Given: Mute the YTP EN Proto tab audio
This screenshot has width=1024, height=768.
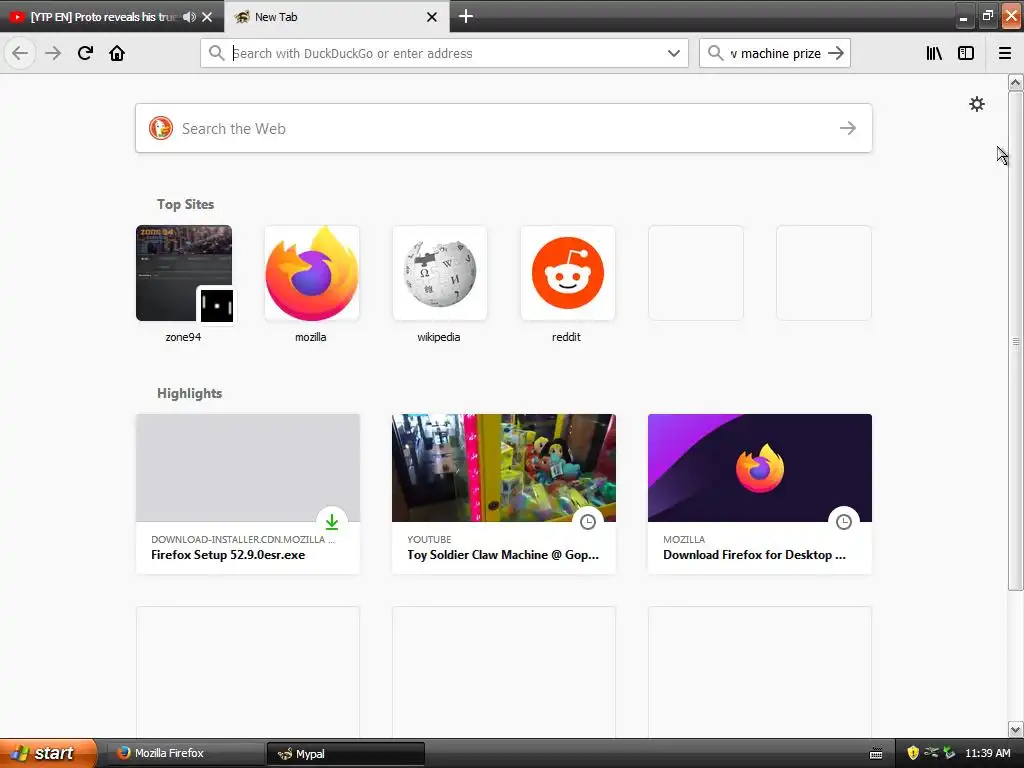Looking at the screenshot, I should (x=189, y=17).
